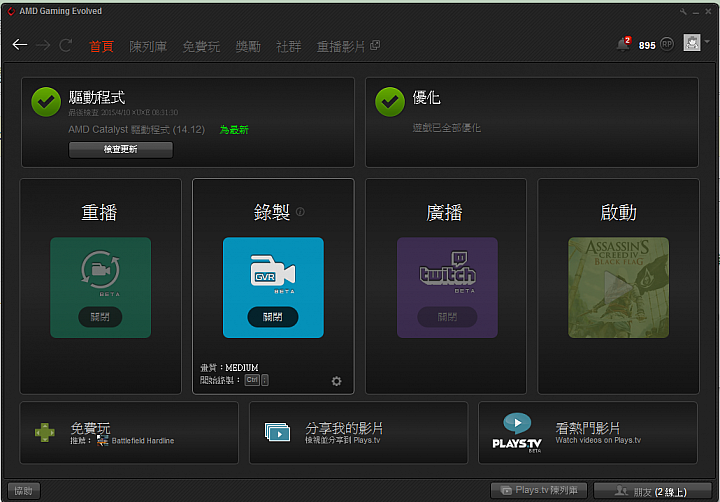The width and height of the screenshot is (720, 502).
Task: Open the 獎勵 rewards tab
Action: pos(248,46)
